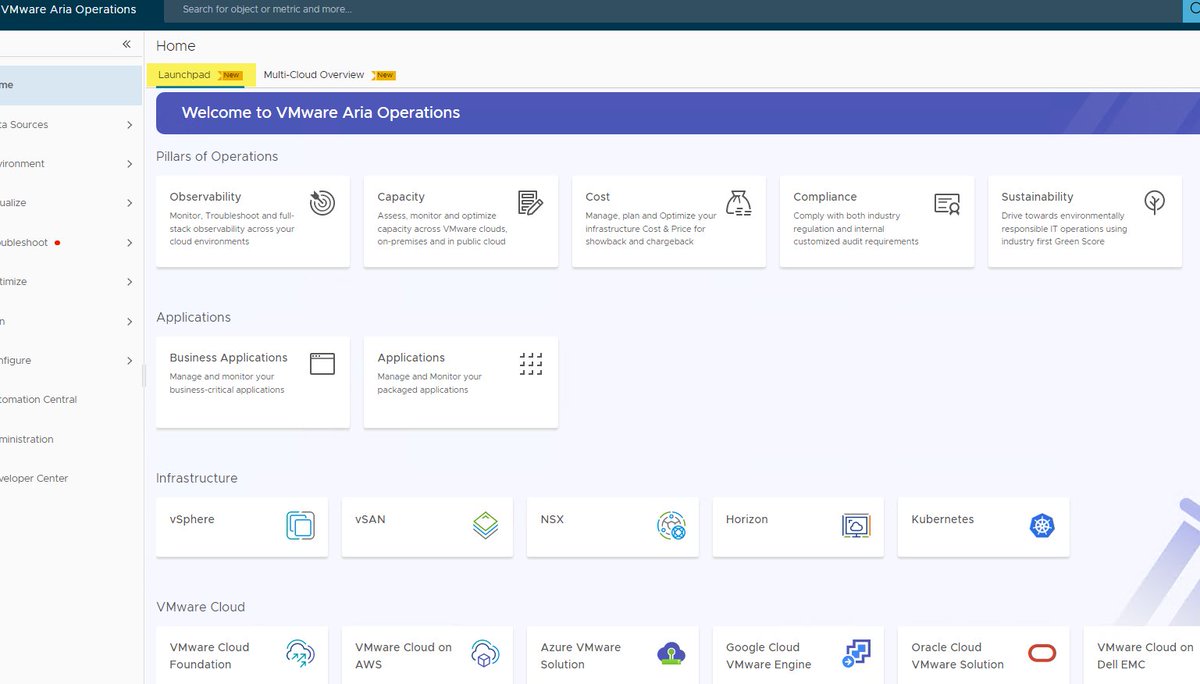
Task: Click the Compliance certificate icon
Action: (x=947, y=204)
